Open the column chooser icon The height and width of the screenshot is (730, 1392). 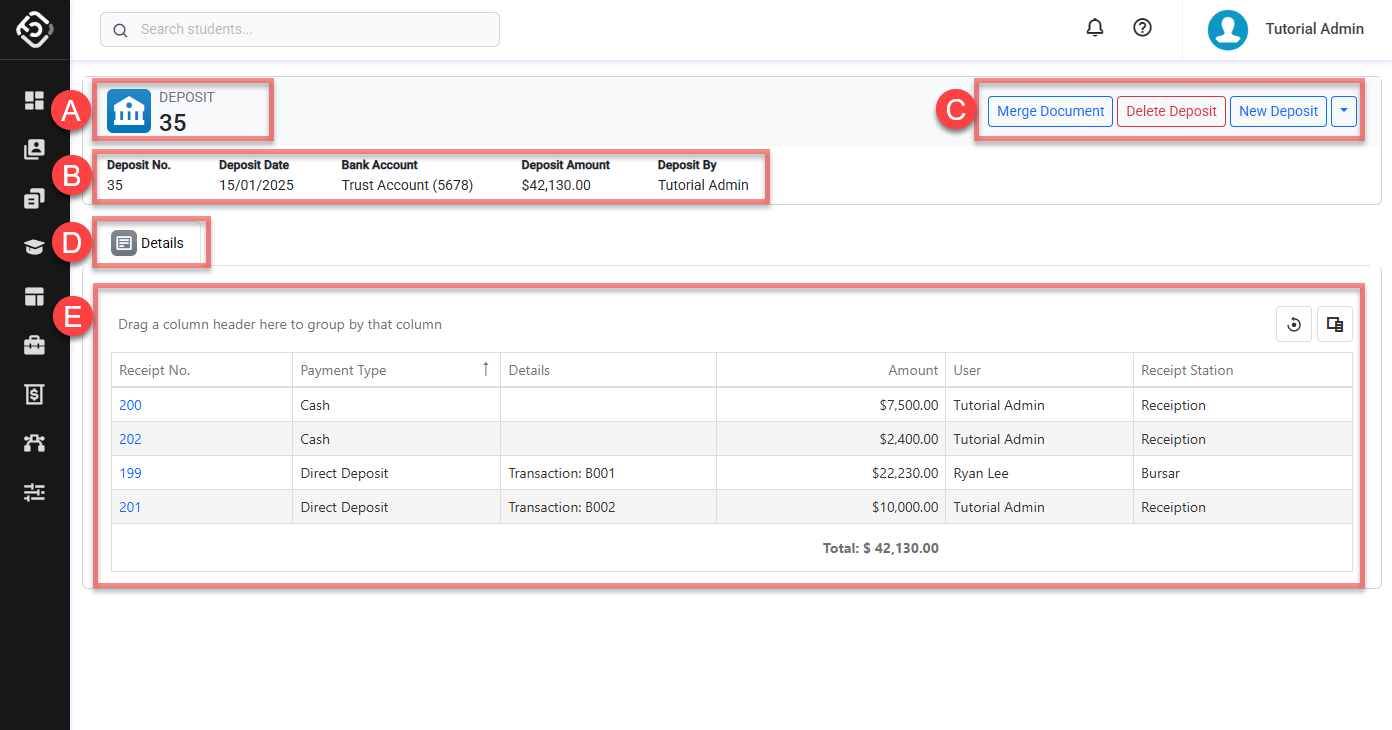pyautogui.click(x=1334, y=324)
